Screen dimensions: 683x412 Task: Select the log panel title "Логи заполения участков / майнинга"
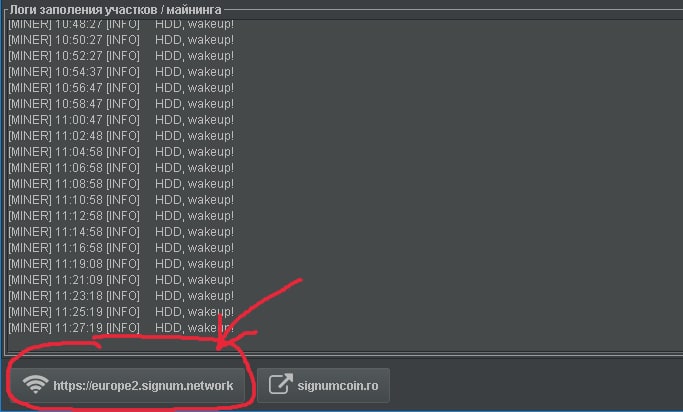point(115,10)
